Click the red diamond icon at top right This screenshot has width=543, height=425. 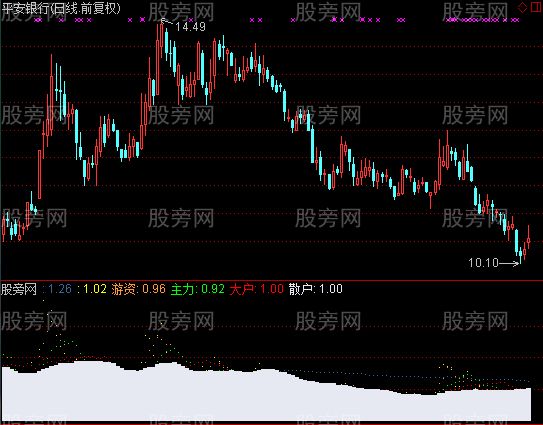point(523,7)
